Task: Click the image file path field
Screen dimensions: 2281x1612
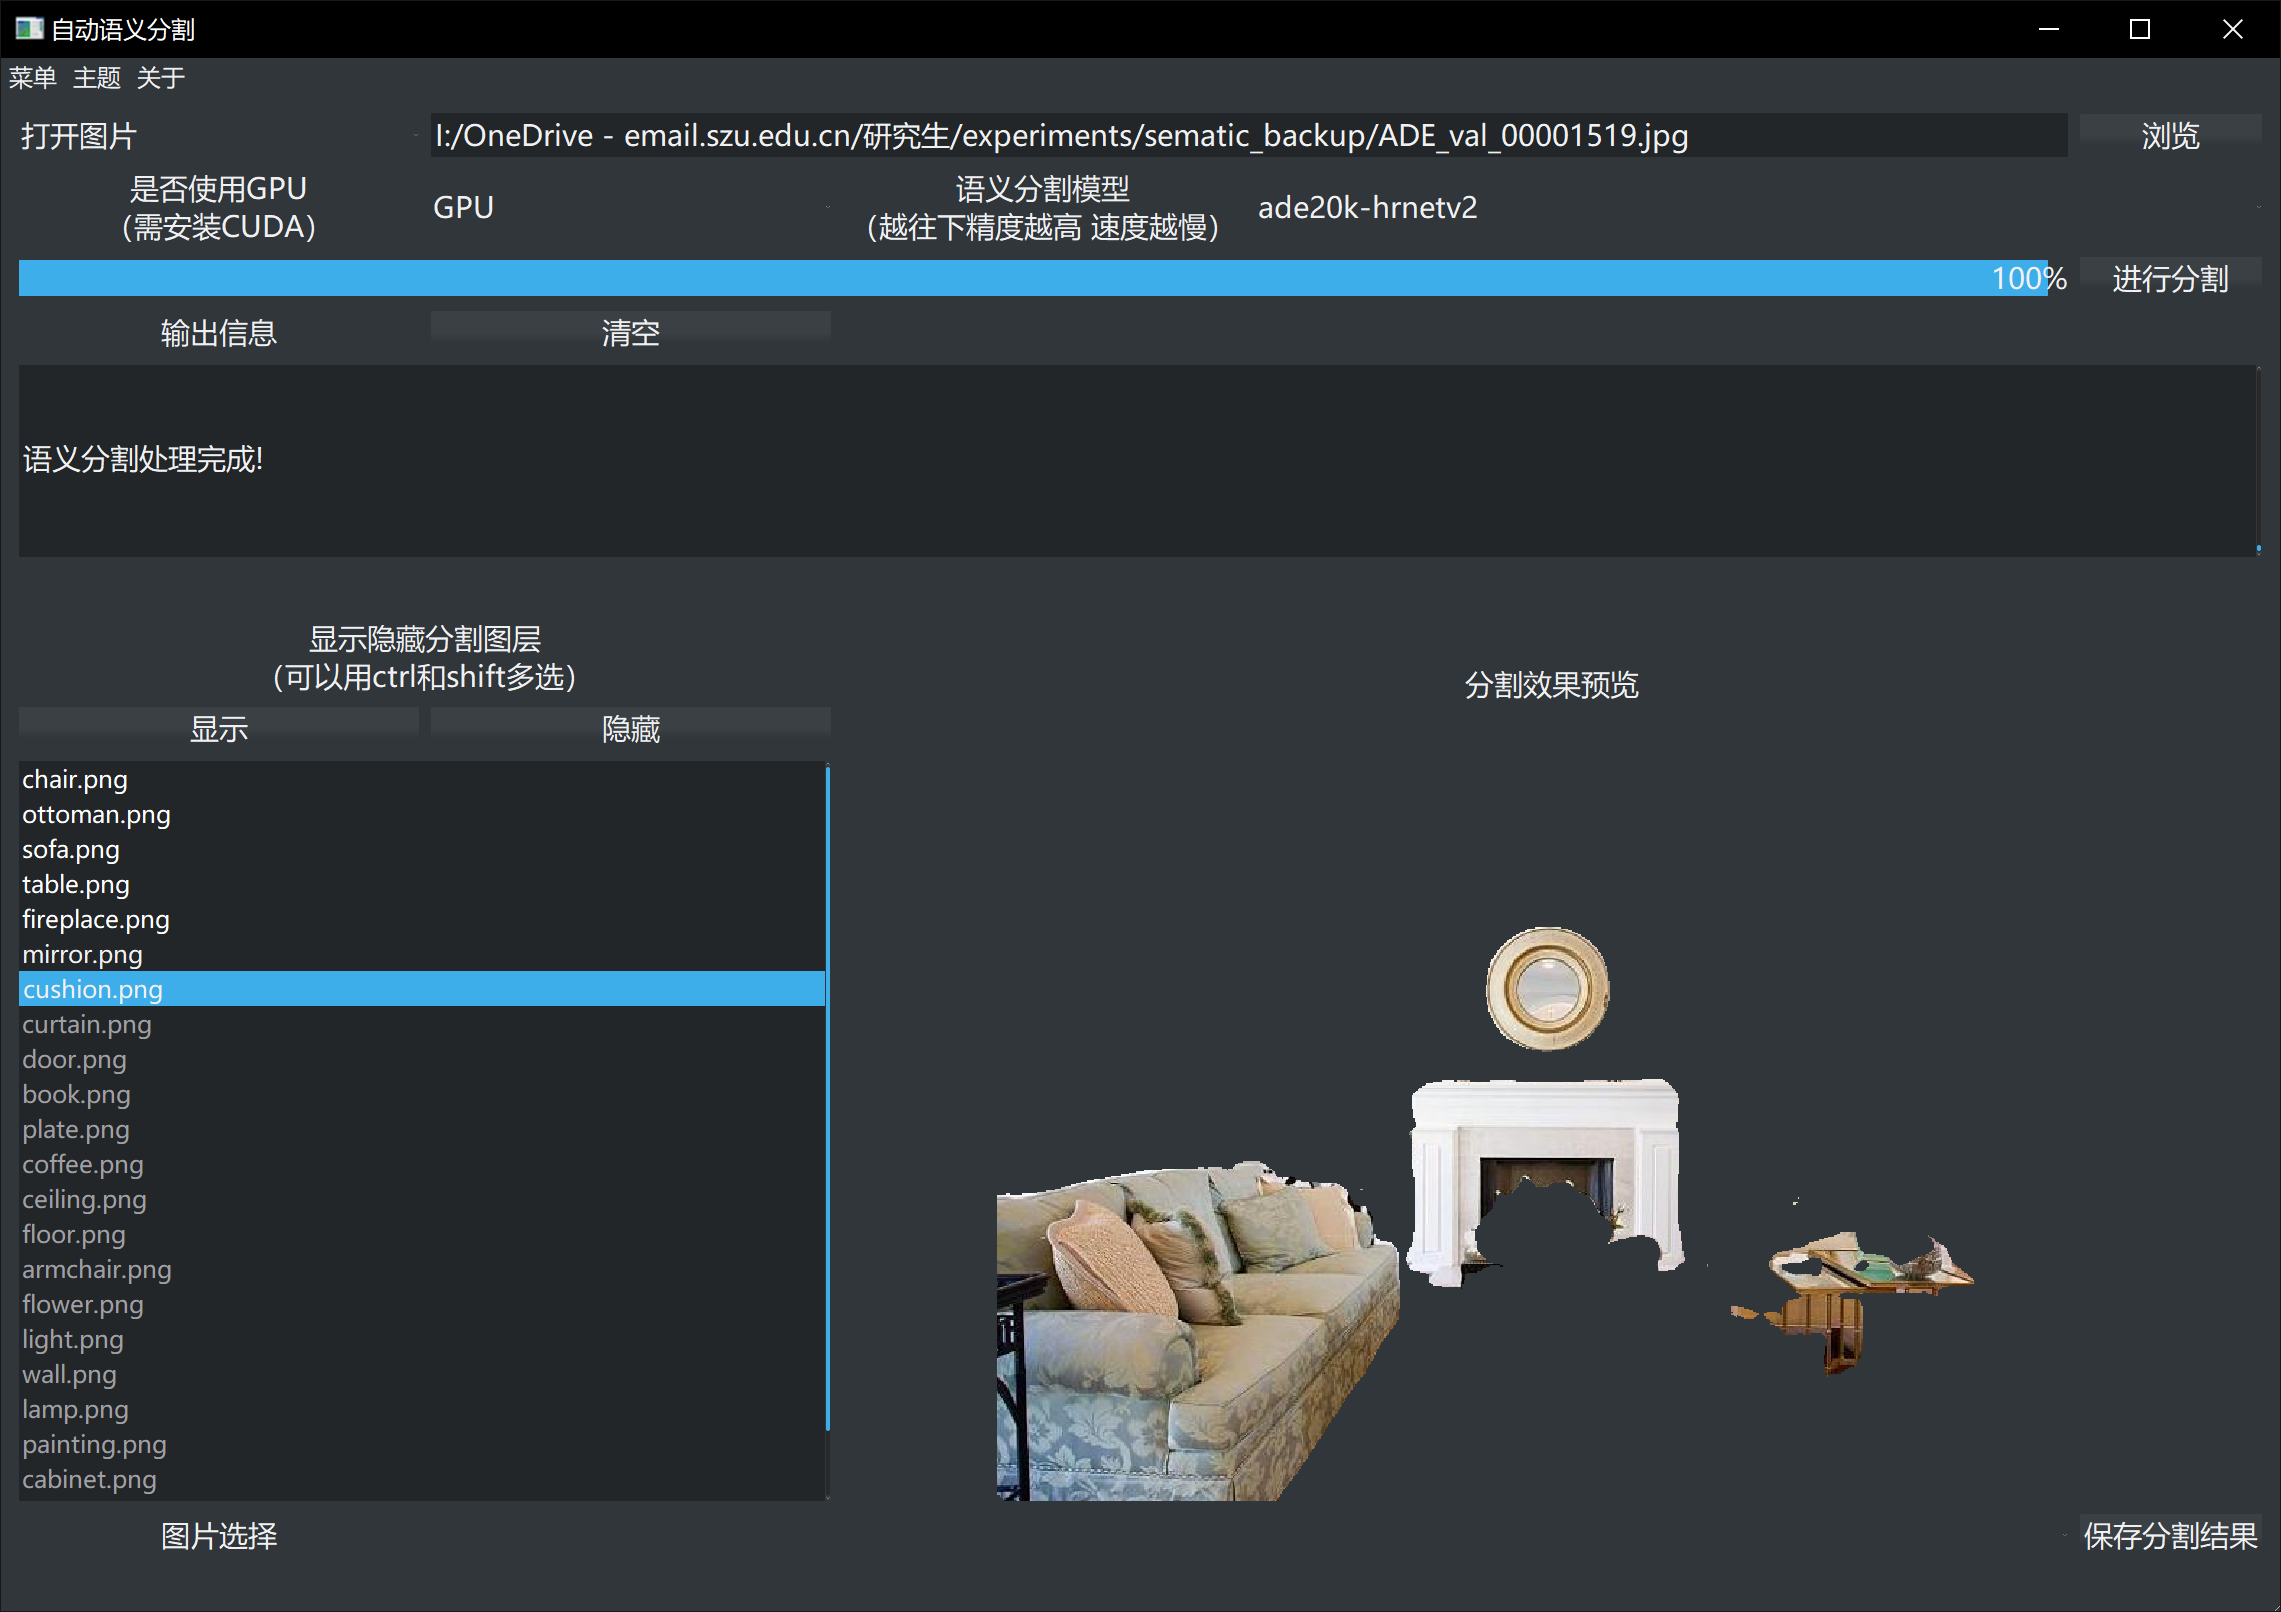Action: point(1247,135)
